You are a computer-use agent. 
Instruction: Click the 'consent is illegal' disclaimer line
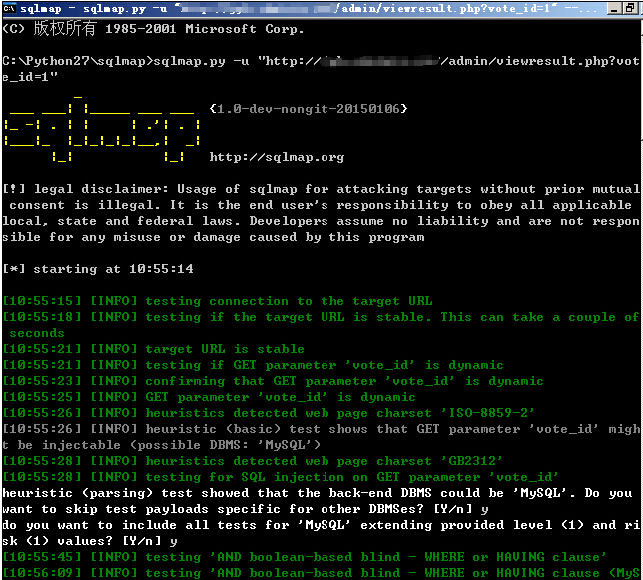point(321,205)
